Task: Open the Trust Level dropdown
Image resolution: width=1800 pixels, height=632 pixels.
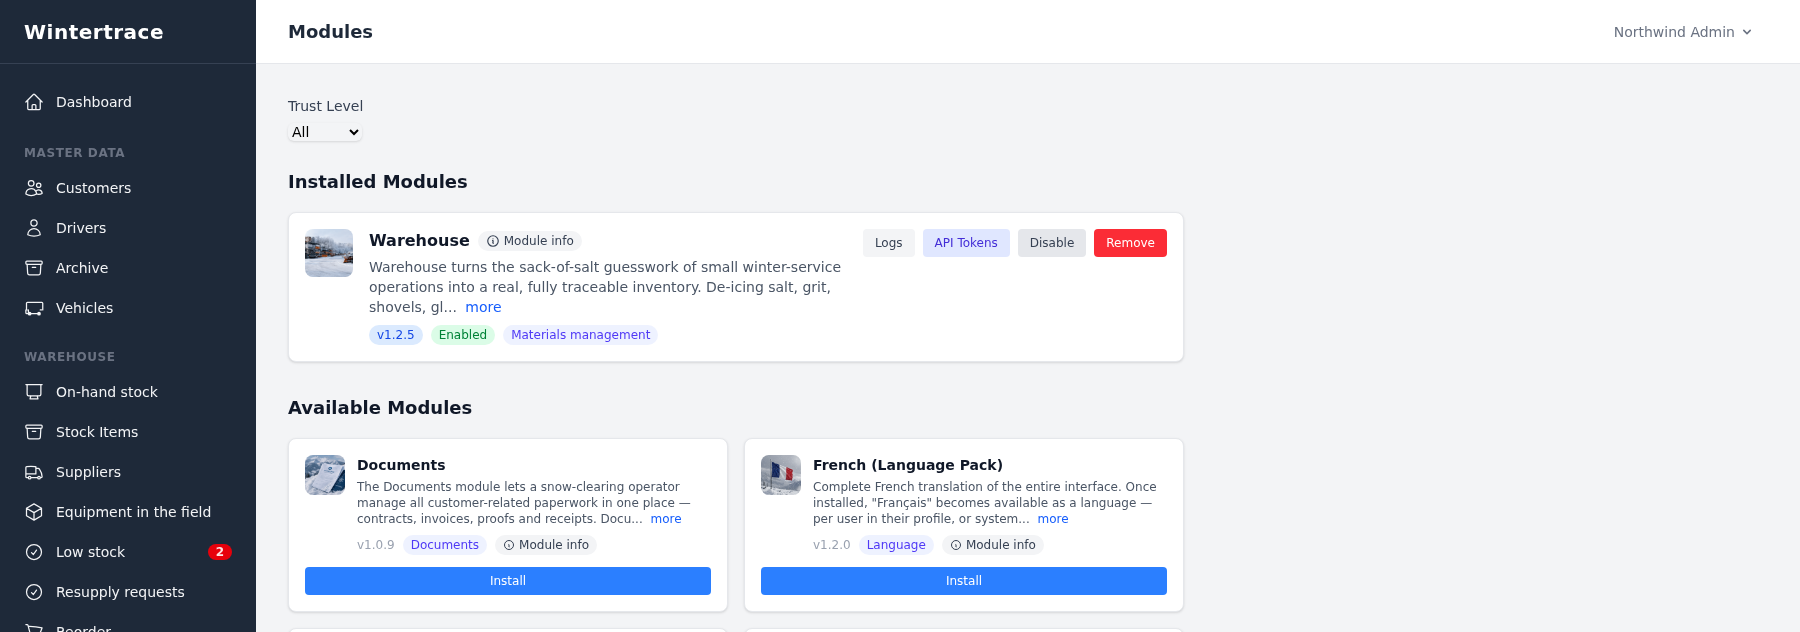Action: 325,132
